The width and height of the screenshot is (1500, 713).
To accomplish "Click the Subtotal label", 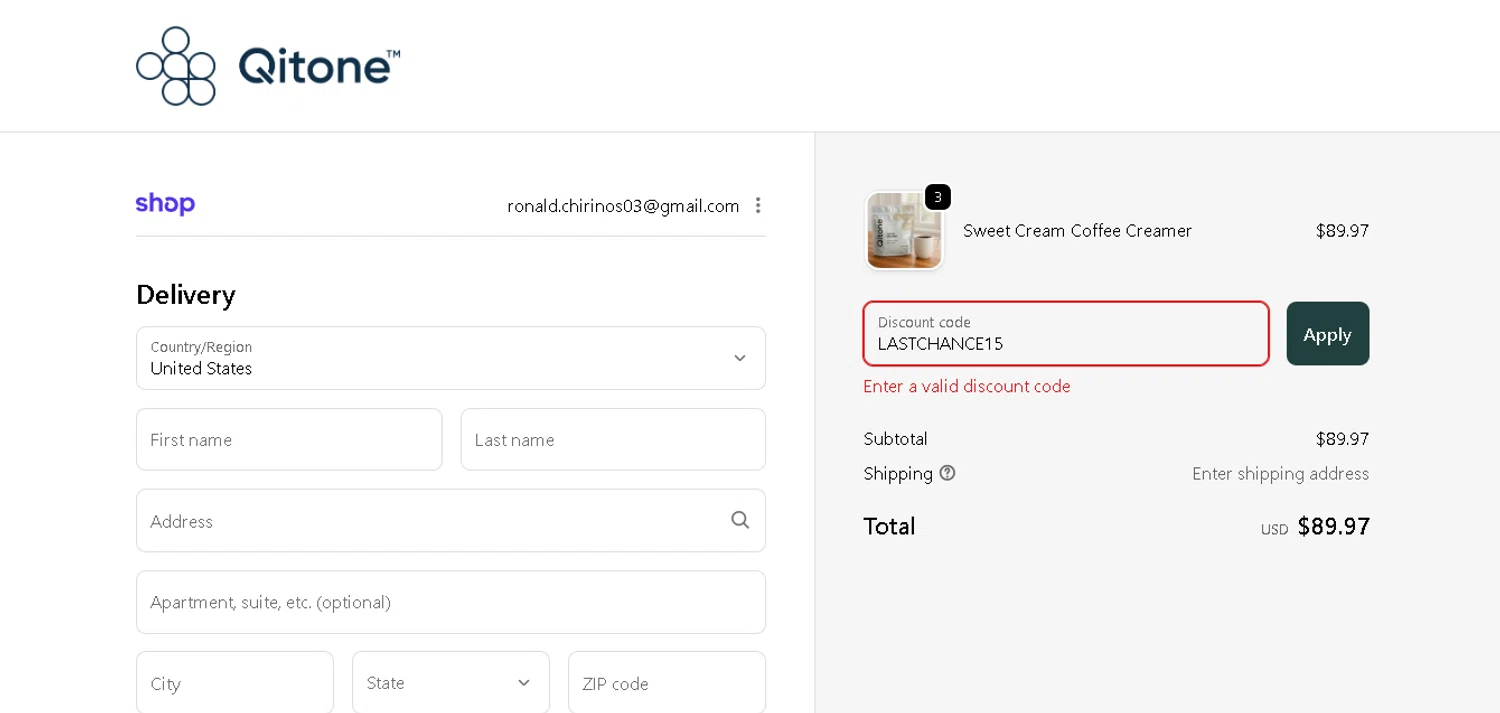I will tap(896, 439).
